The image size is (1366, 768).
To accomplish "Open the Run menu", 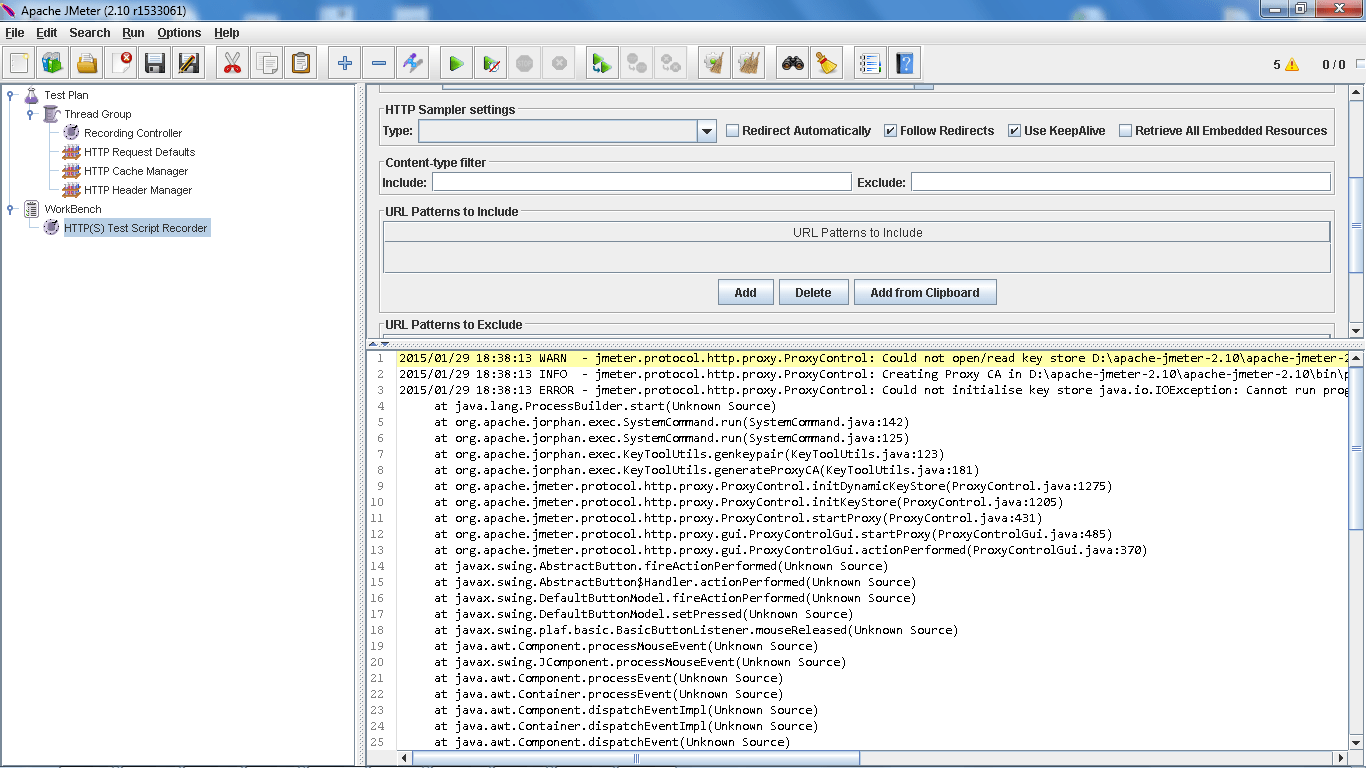I will click(x=132, y=32).
